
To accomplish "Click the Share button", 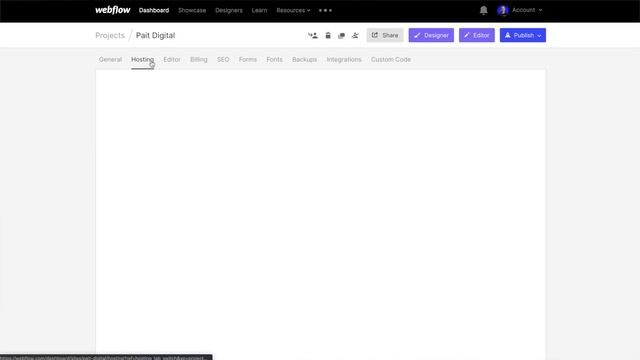I will click(x=385, y=35).
